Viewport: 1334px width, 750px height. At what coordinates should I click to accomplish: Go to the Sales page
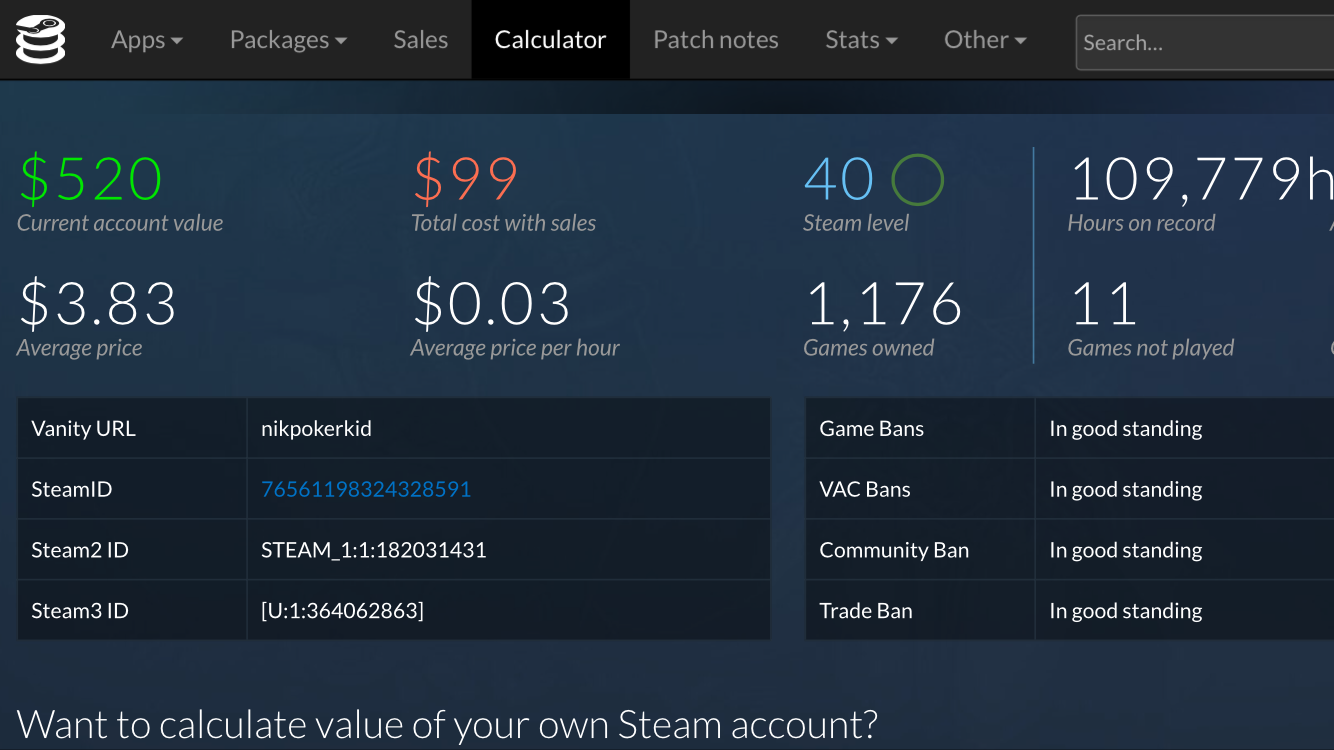click(420, 40)
